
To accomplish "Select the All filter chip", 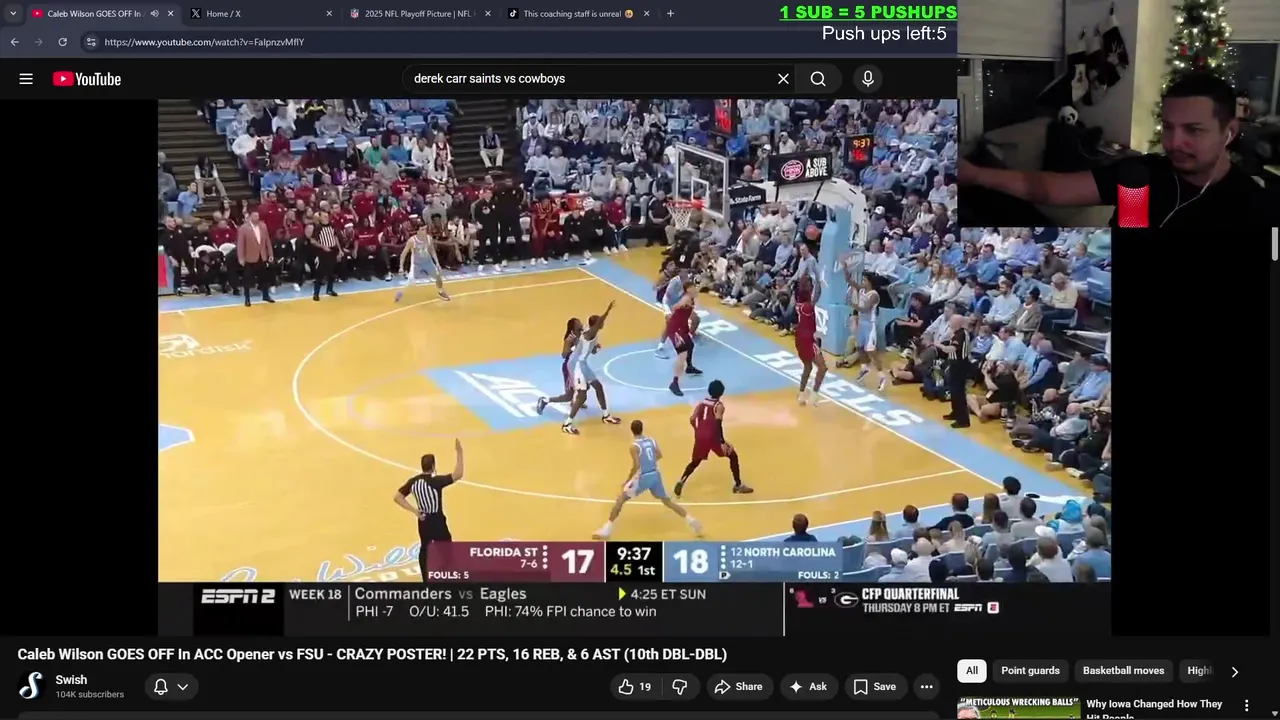I will coord(972,671).
